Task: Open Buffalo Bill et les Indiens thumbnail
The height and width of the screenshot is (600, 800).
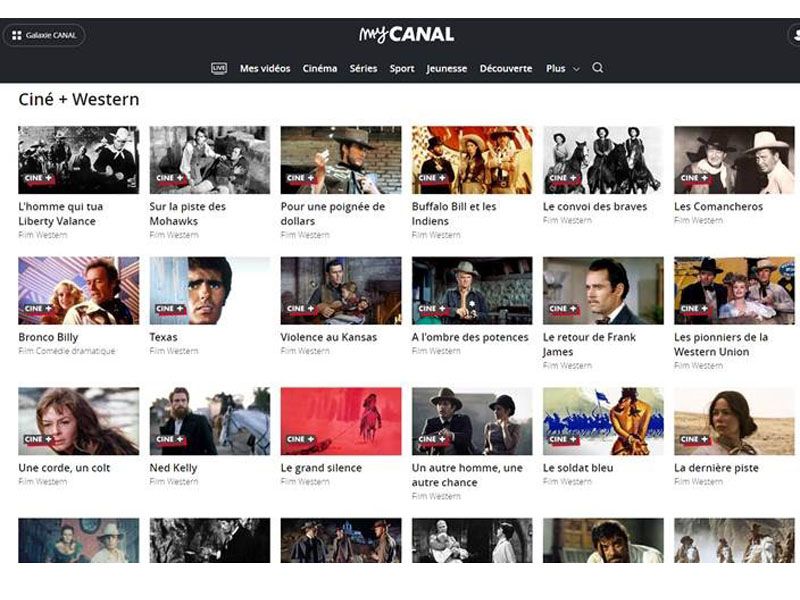Action: tap(472, 160)
